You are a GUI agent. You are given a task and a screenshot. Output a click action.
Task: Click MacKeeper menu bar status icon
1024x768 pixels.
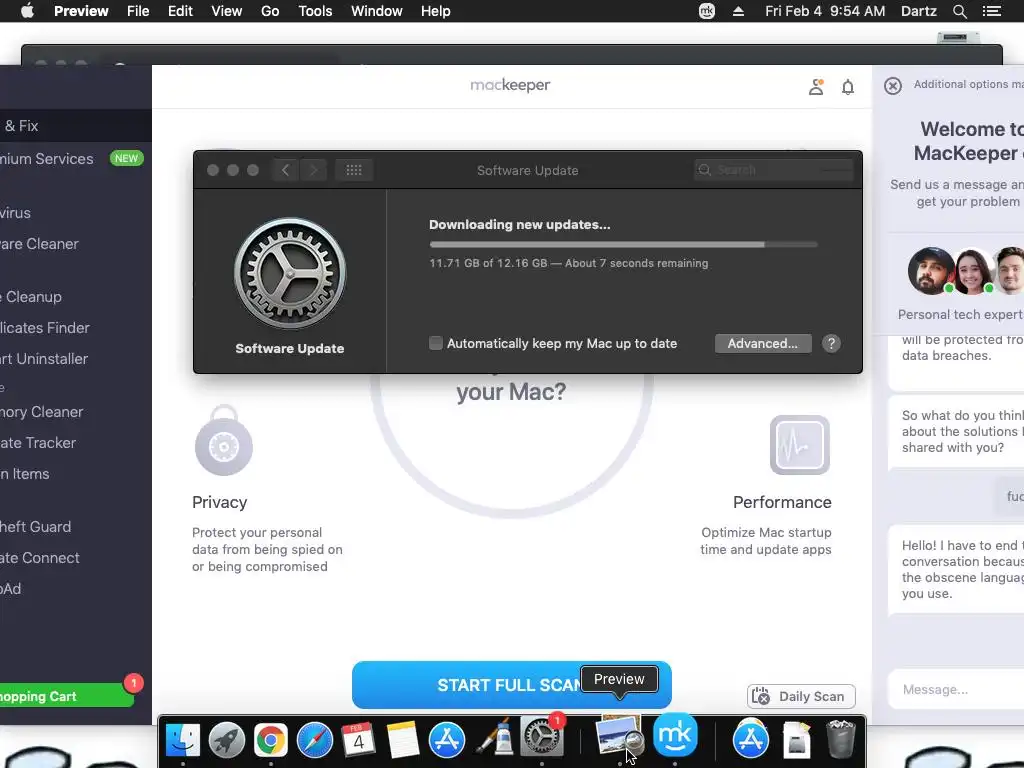click(707, 11)
